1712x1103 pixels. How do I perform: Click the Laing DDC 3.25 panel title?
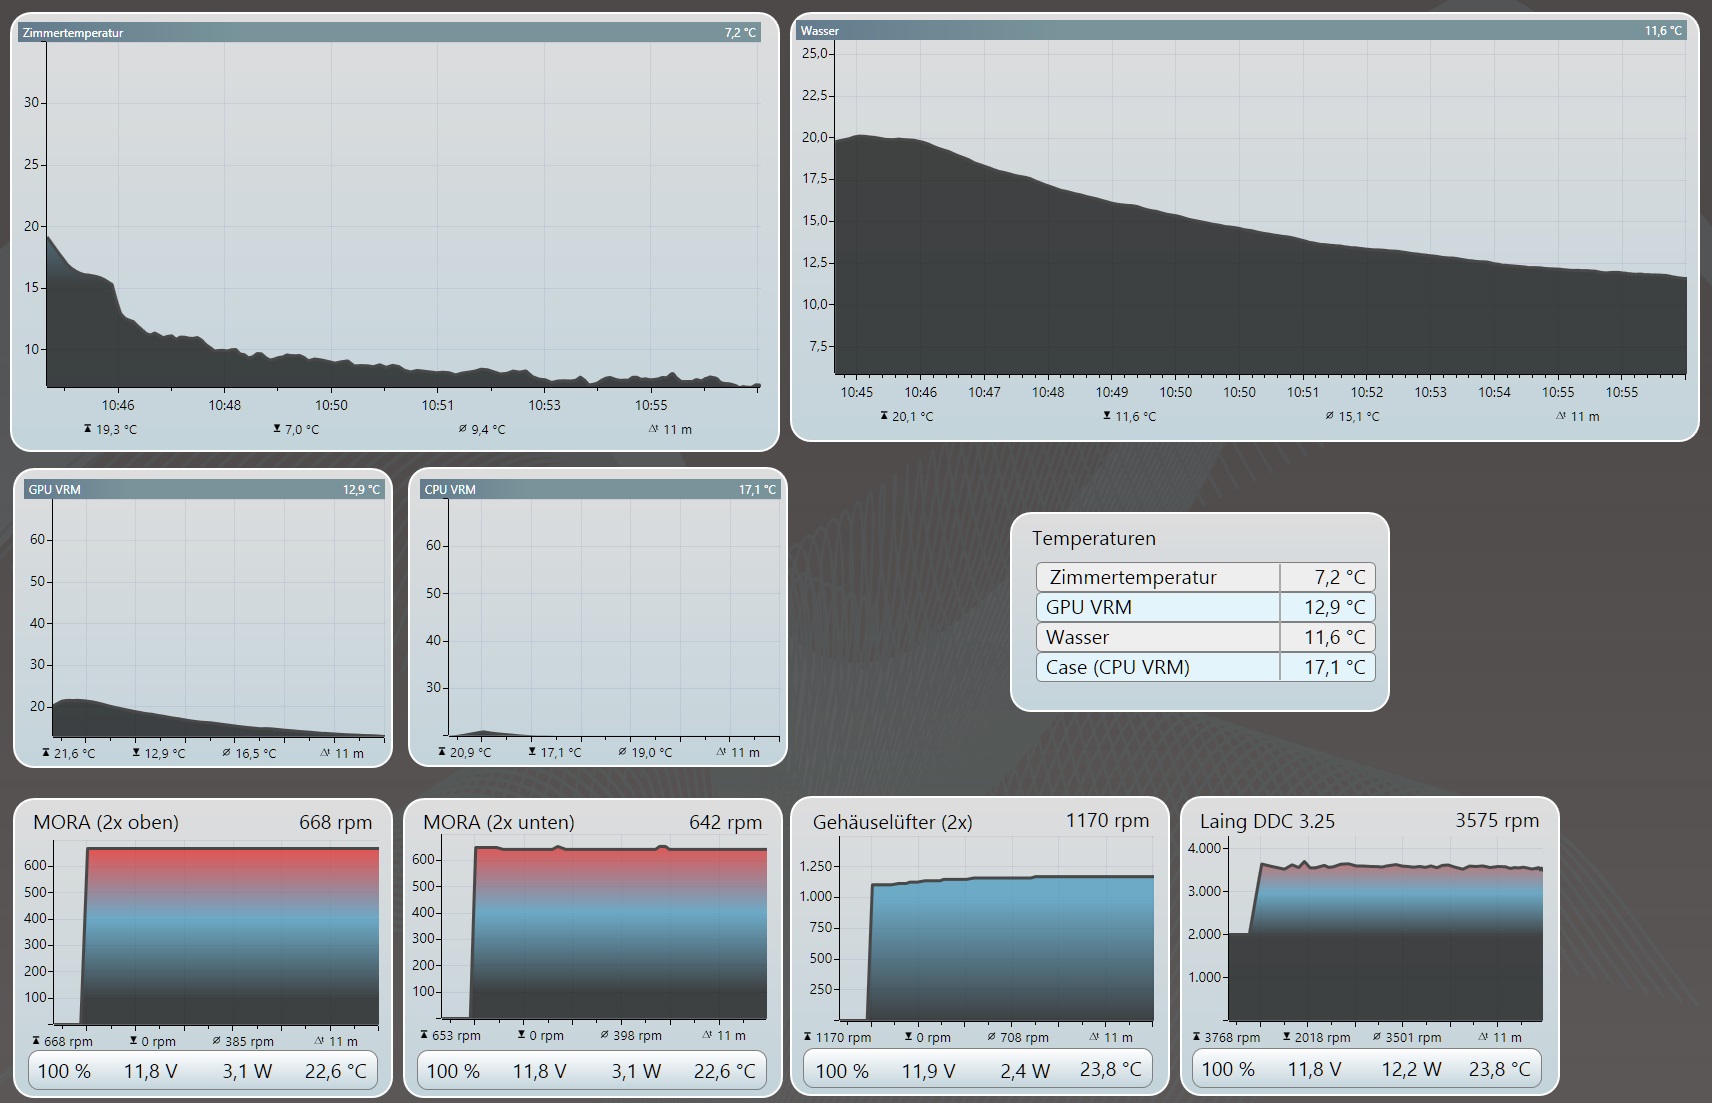(1268, 821)
